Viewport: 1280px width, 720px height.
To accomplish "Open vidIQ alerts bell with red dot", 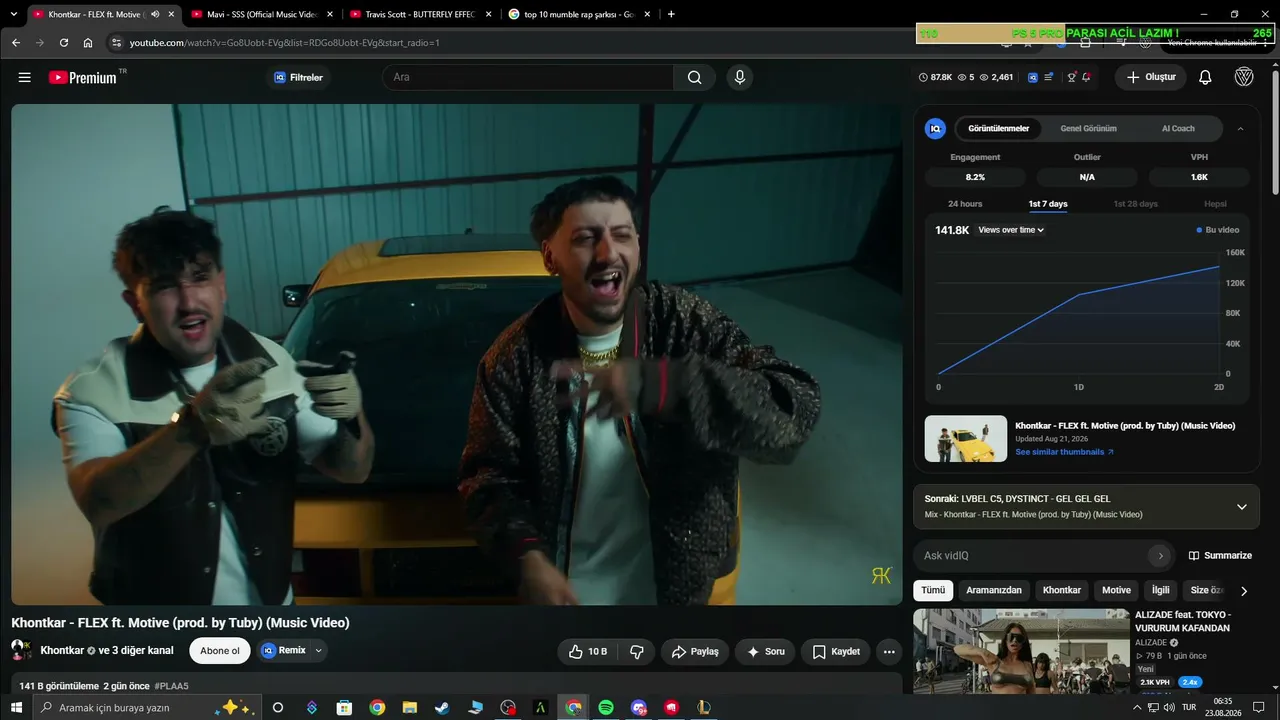I will (x=1086, y=77).
